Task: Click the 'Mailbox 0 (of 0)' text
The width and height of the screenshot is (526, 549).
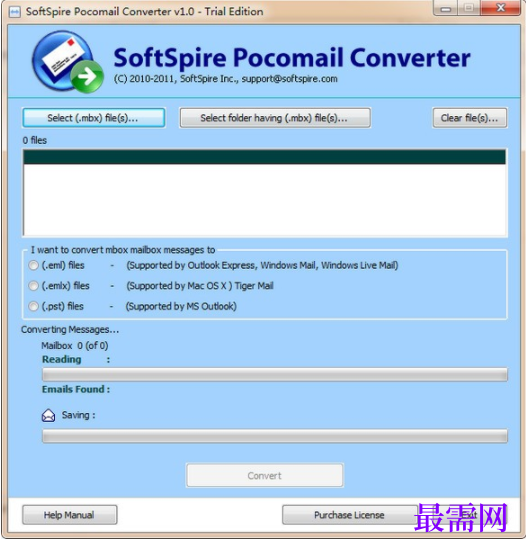Action: [x=75, y=346]
